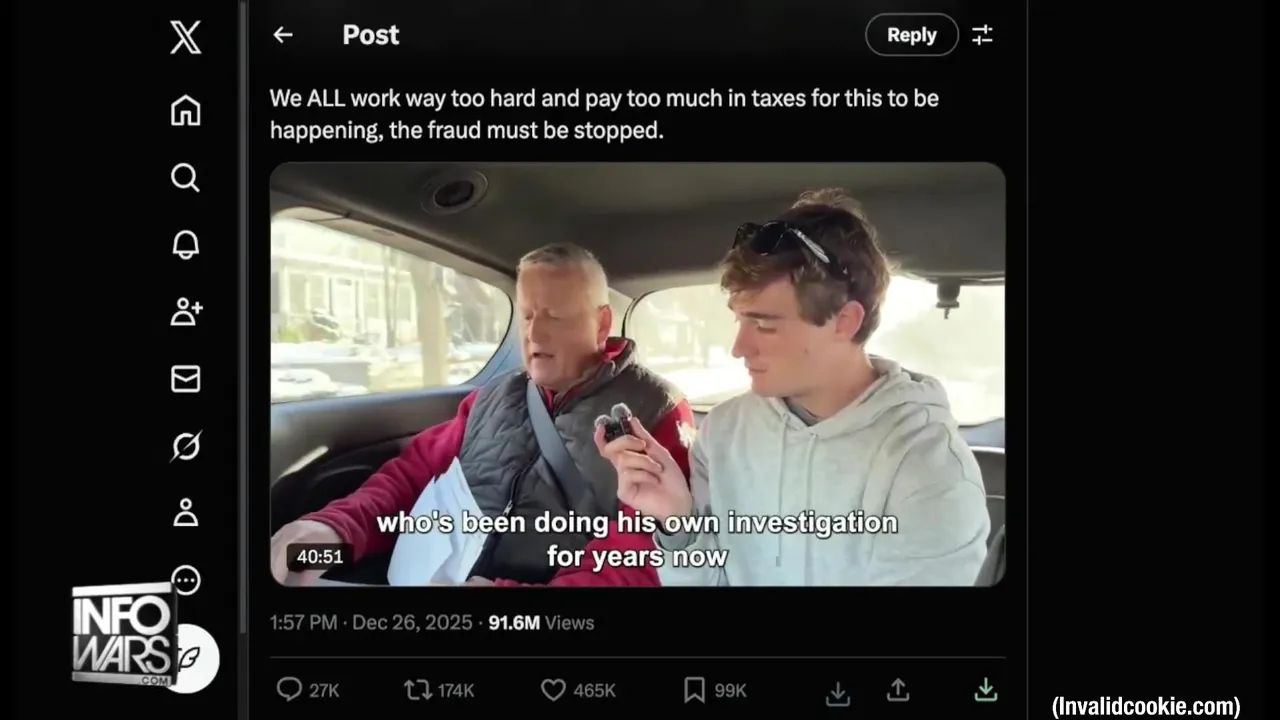Click the green download icon

point(985,689)
